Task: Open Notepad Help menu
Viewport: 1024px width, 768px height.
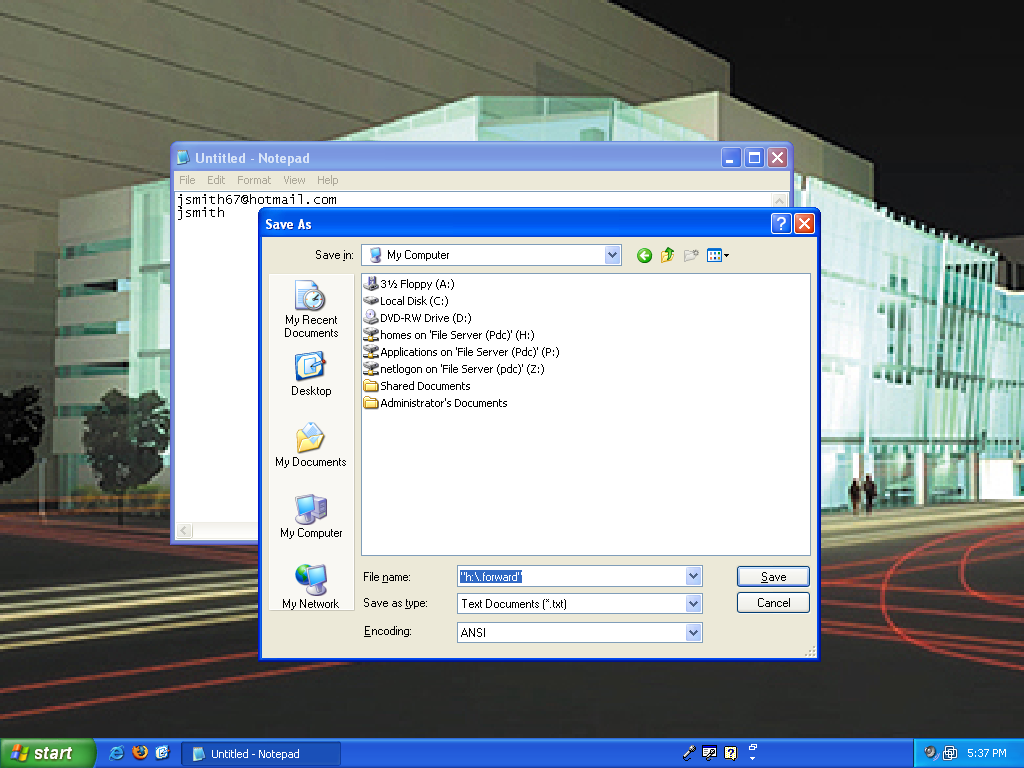Action: tap(328, 180)
